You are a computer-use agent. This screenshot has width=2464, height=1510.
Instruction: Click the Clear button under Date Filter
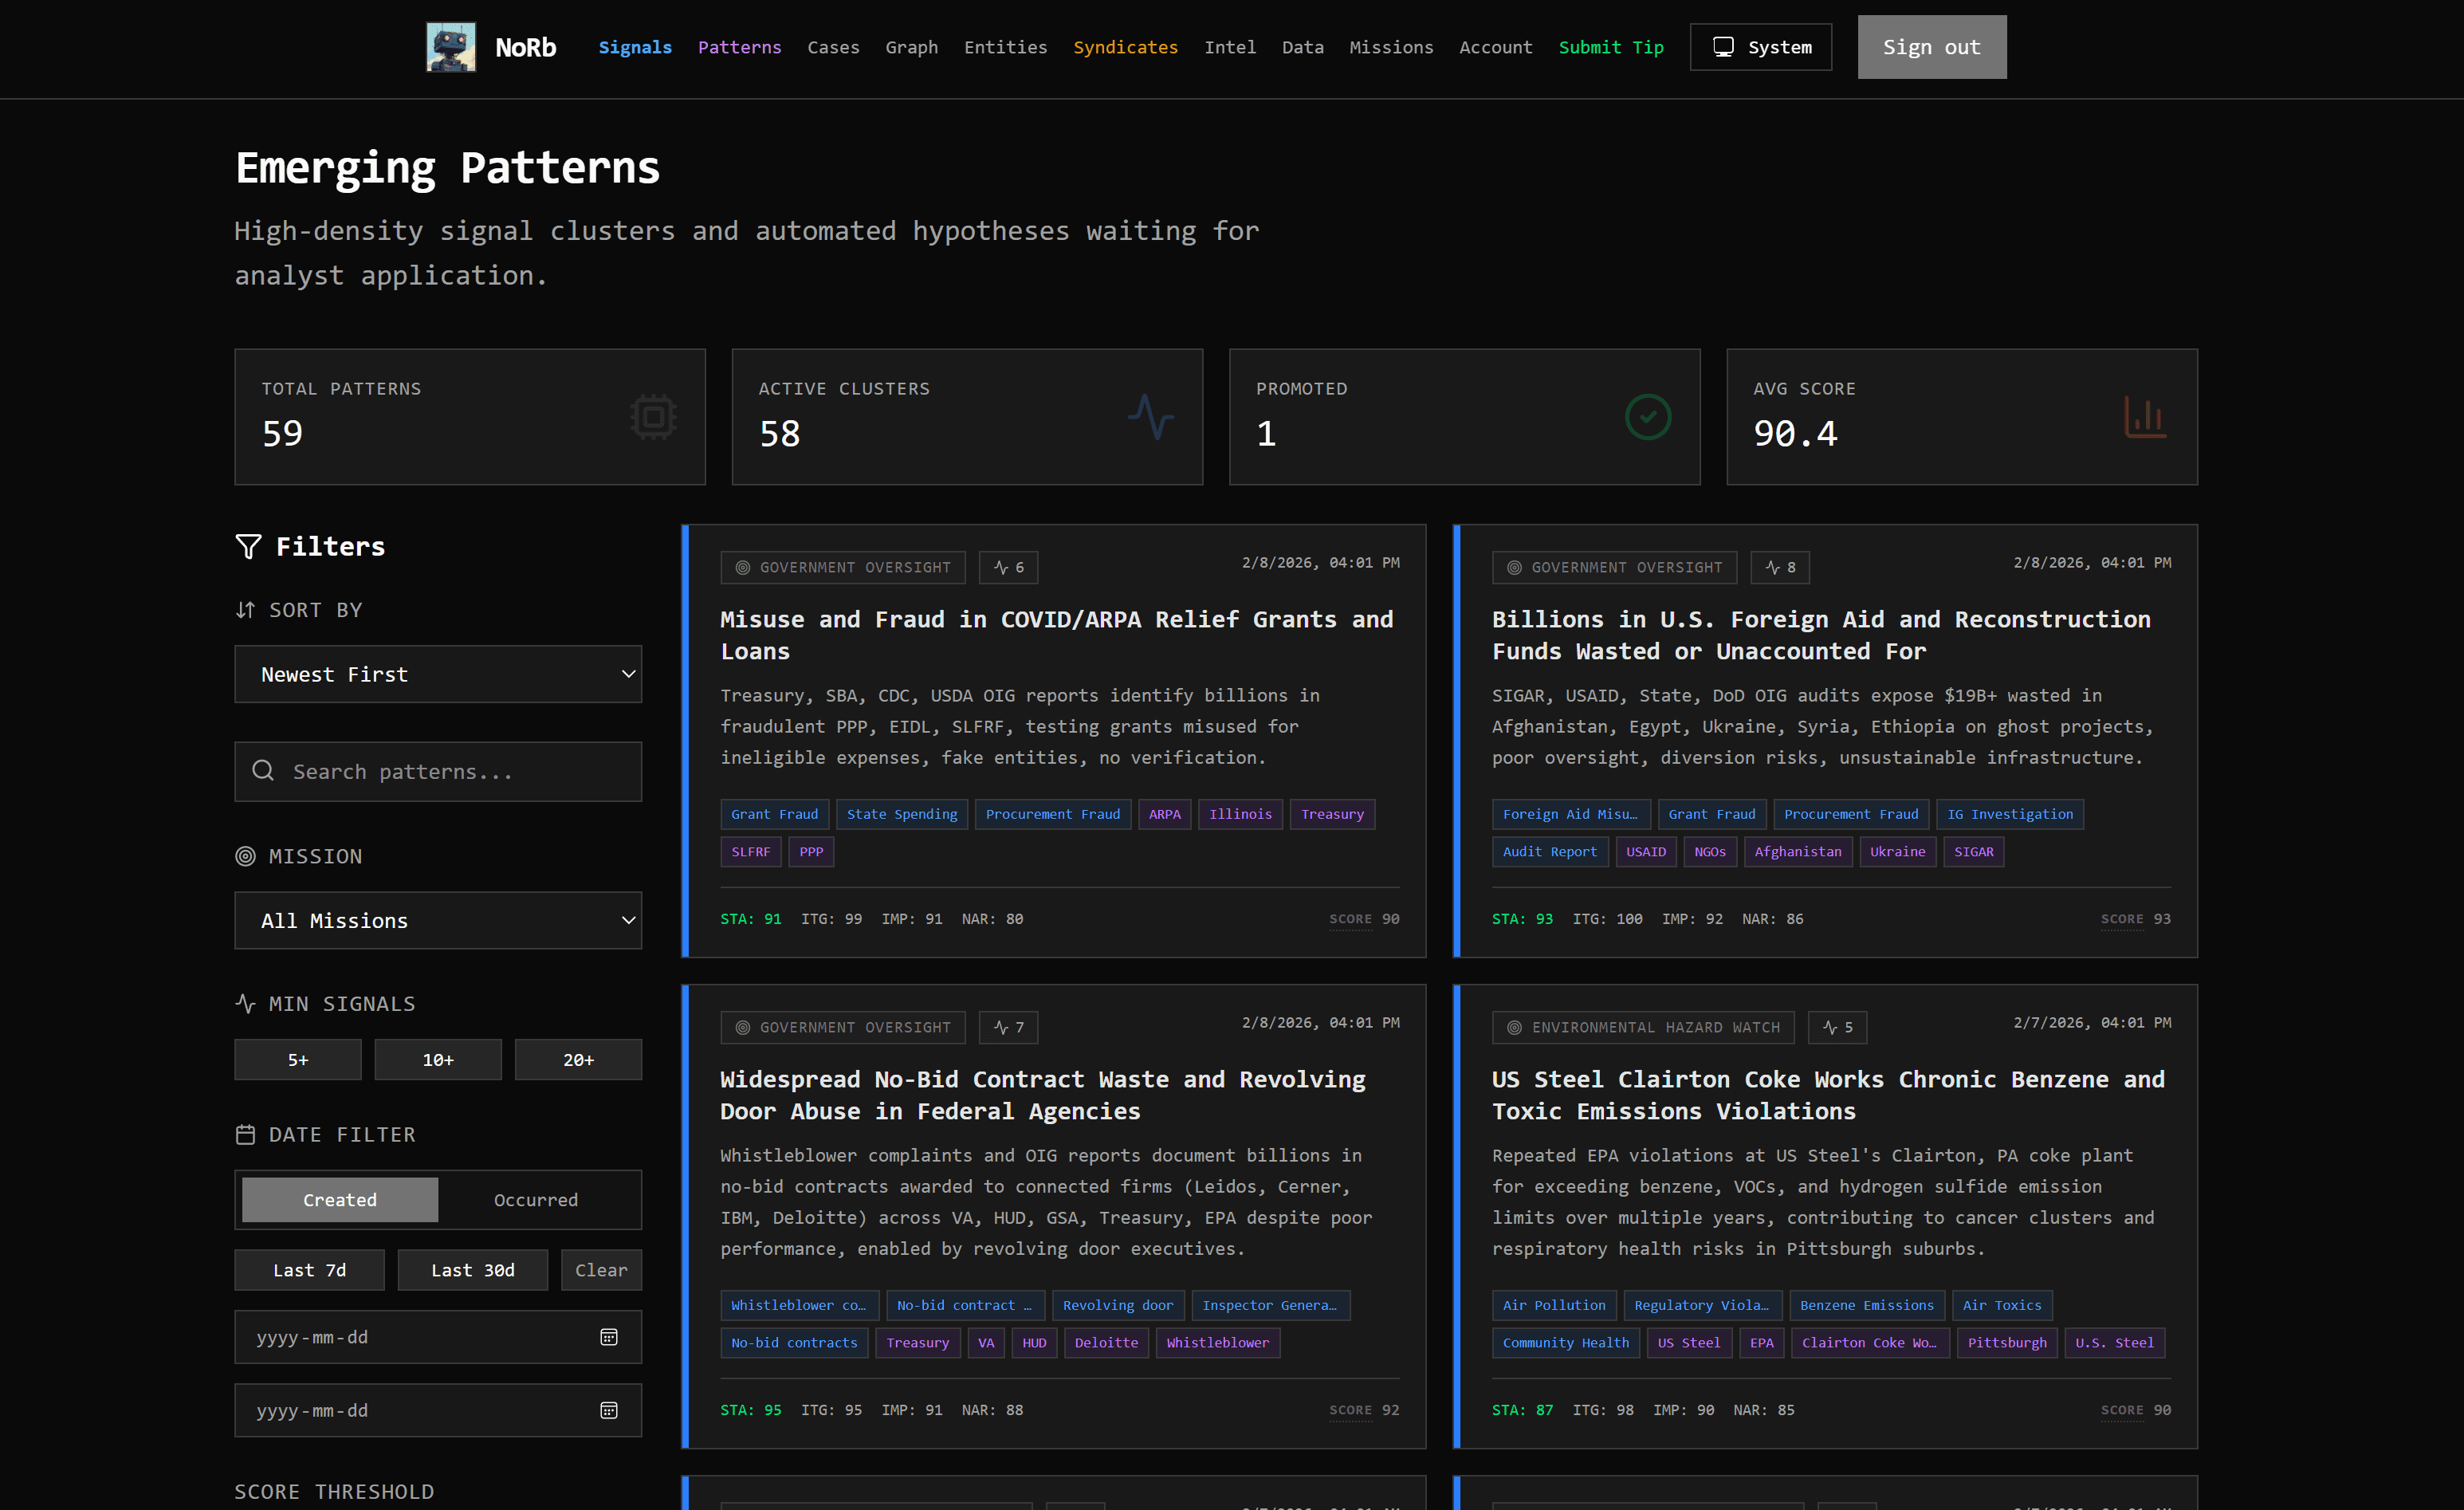pyautogui.click(x=601, y=1269)
